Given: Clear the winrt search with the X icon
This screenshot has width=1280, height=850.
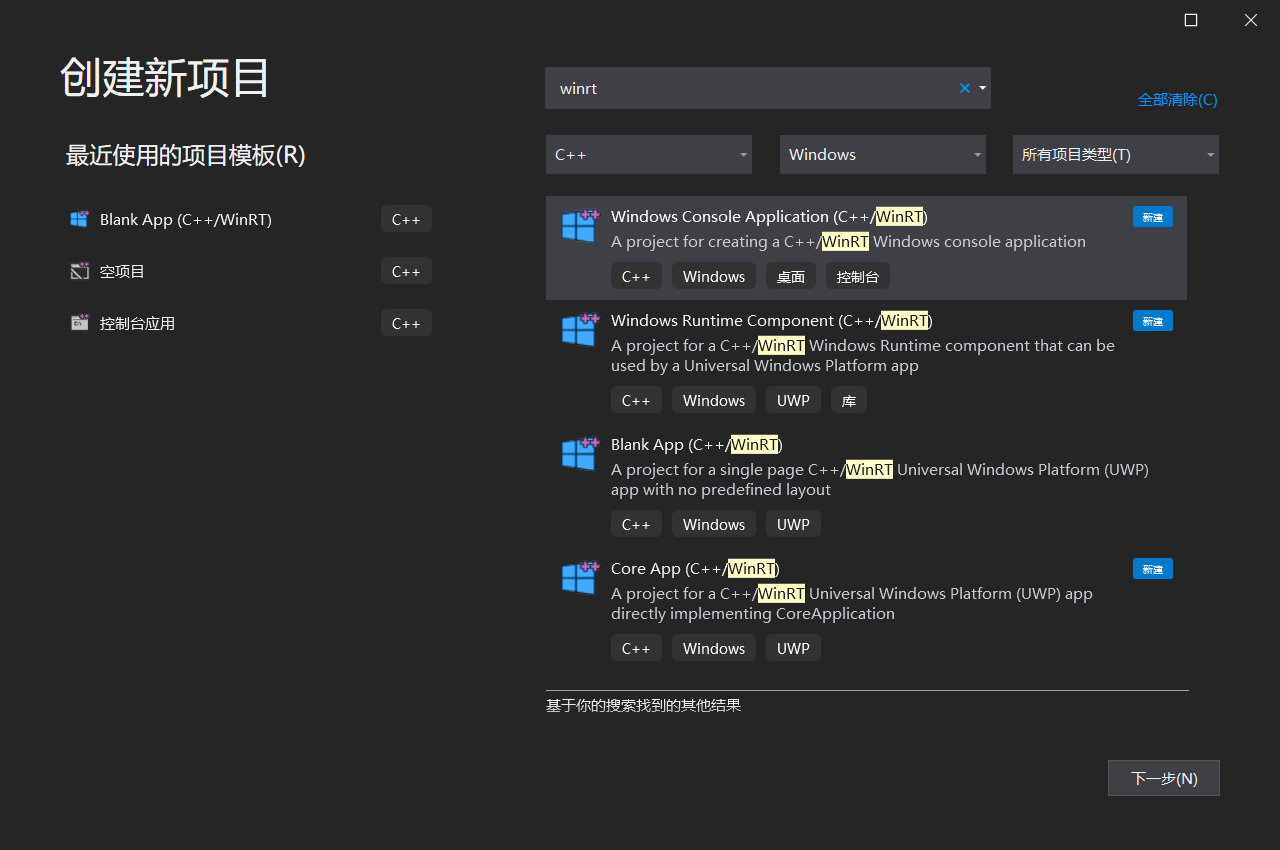Looking at the screenshot, I should [963, 88].
